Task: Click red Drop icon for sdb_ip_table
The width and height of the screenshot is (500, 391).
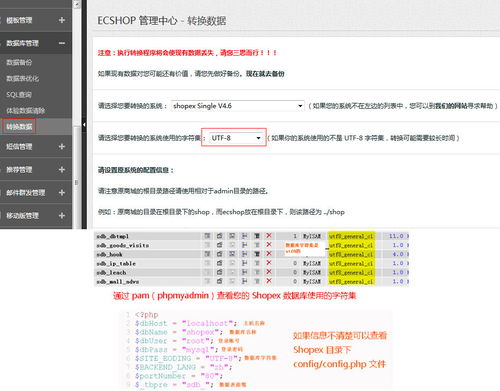Action: coord(269,263)
